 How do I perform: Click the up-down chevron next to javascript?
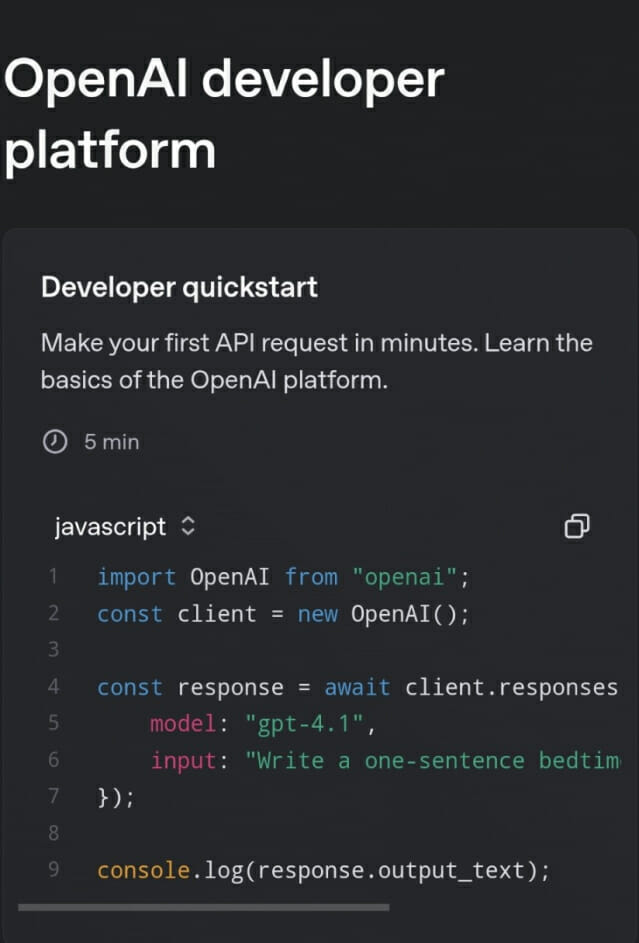[x=188, y=526]
